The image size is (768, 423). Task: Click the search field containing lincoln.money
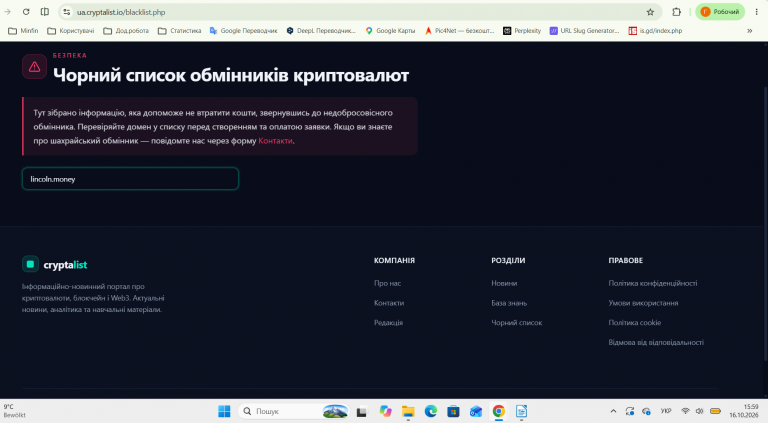coord(130,179)
